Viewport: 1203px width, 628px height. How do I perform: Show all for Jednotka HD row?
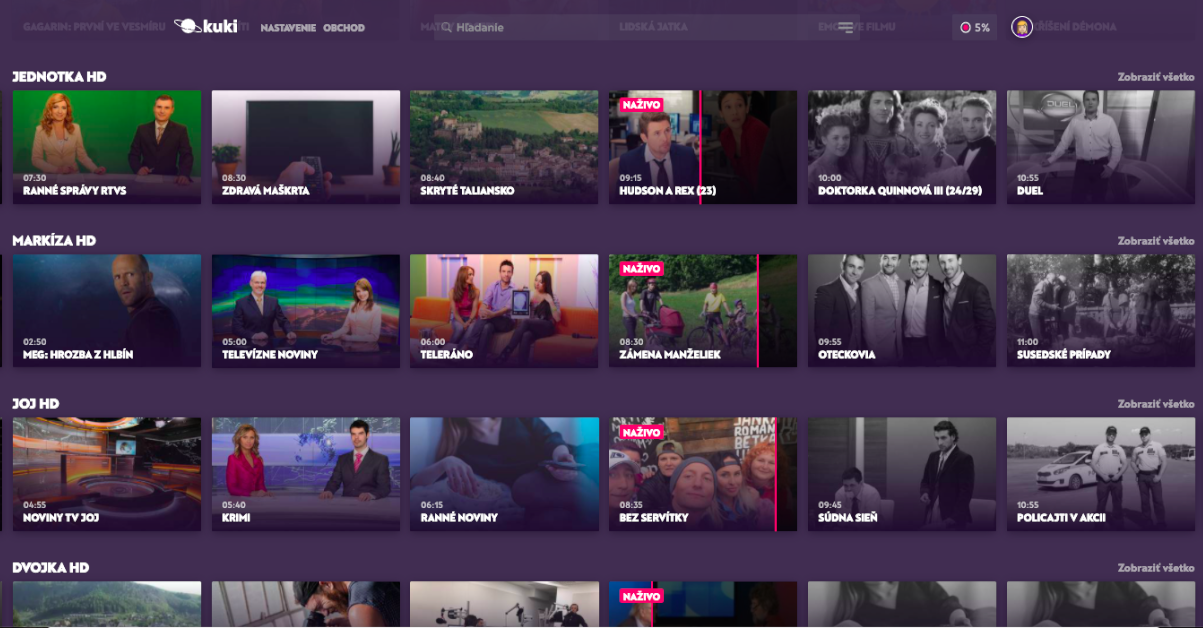(x=1156, y=77)
